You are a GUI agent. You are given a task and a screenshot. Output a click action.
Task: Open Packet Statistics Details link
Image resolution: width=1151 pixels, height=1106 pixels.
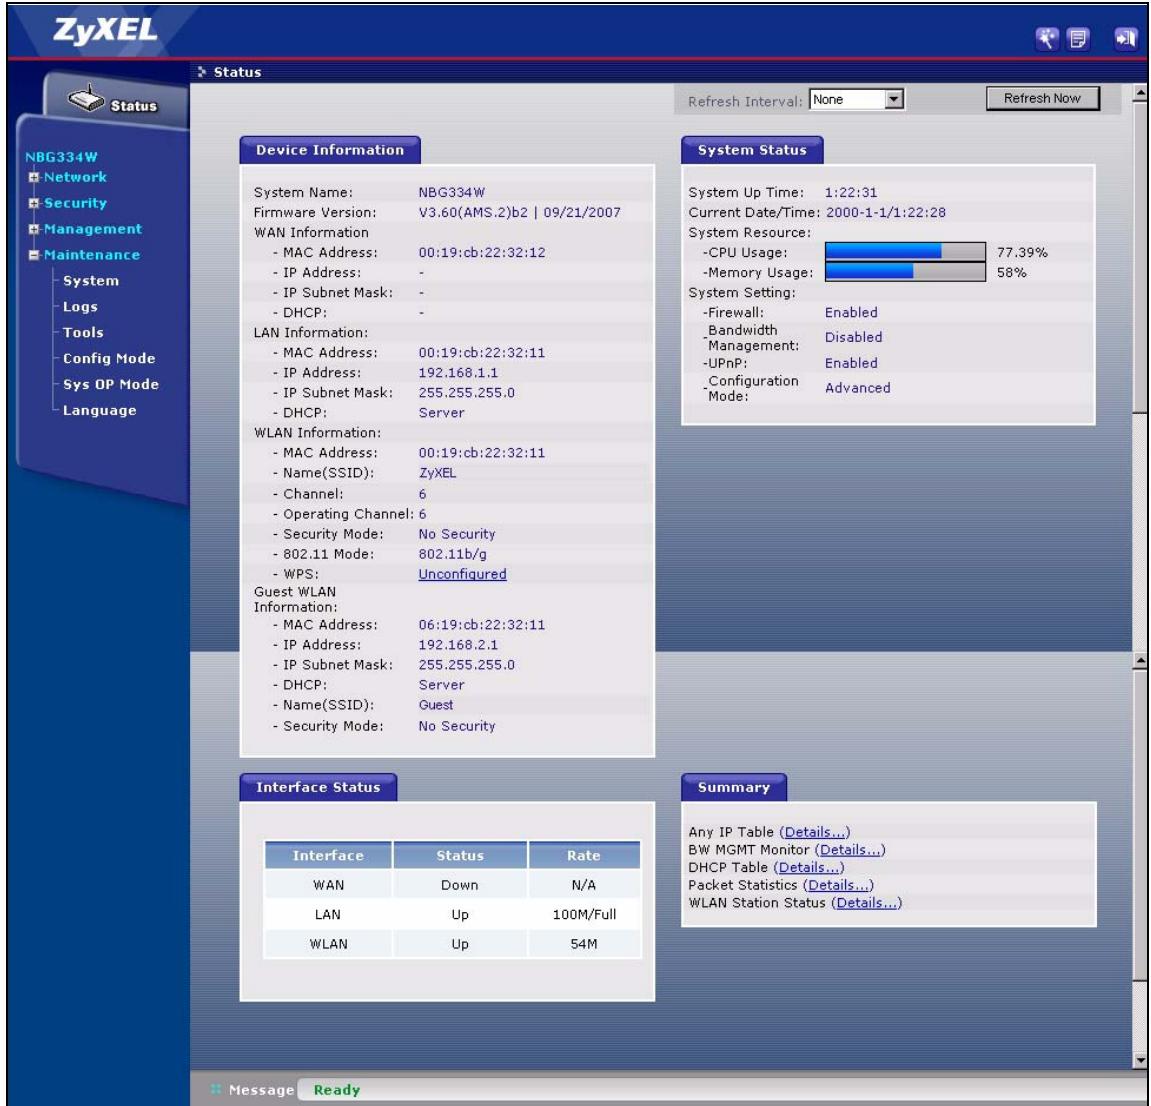[x=838, y=885]
